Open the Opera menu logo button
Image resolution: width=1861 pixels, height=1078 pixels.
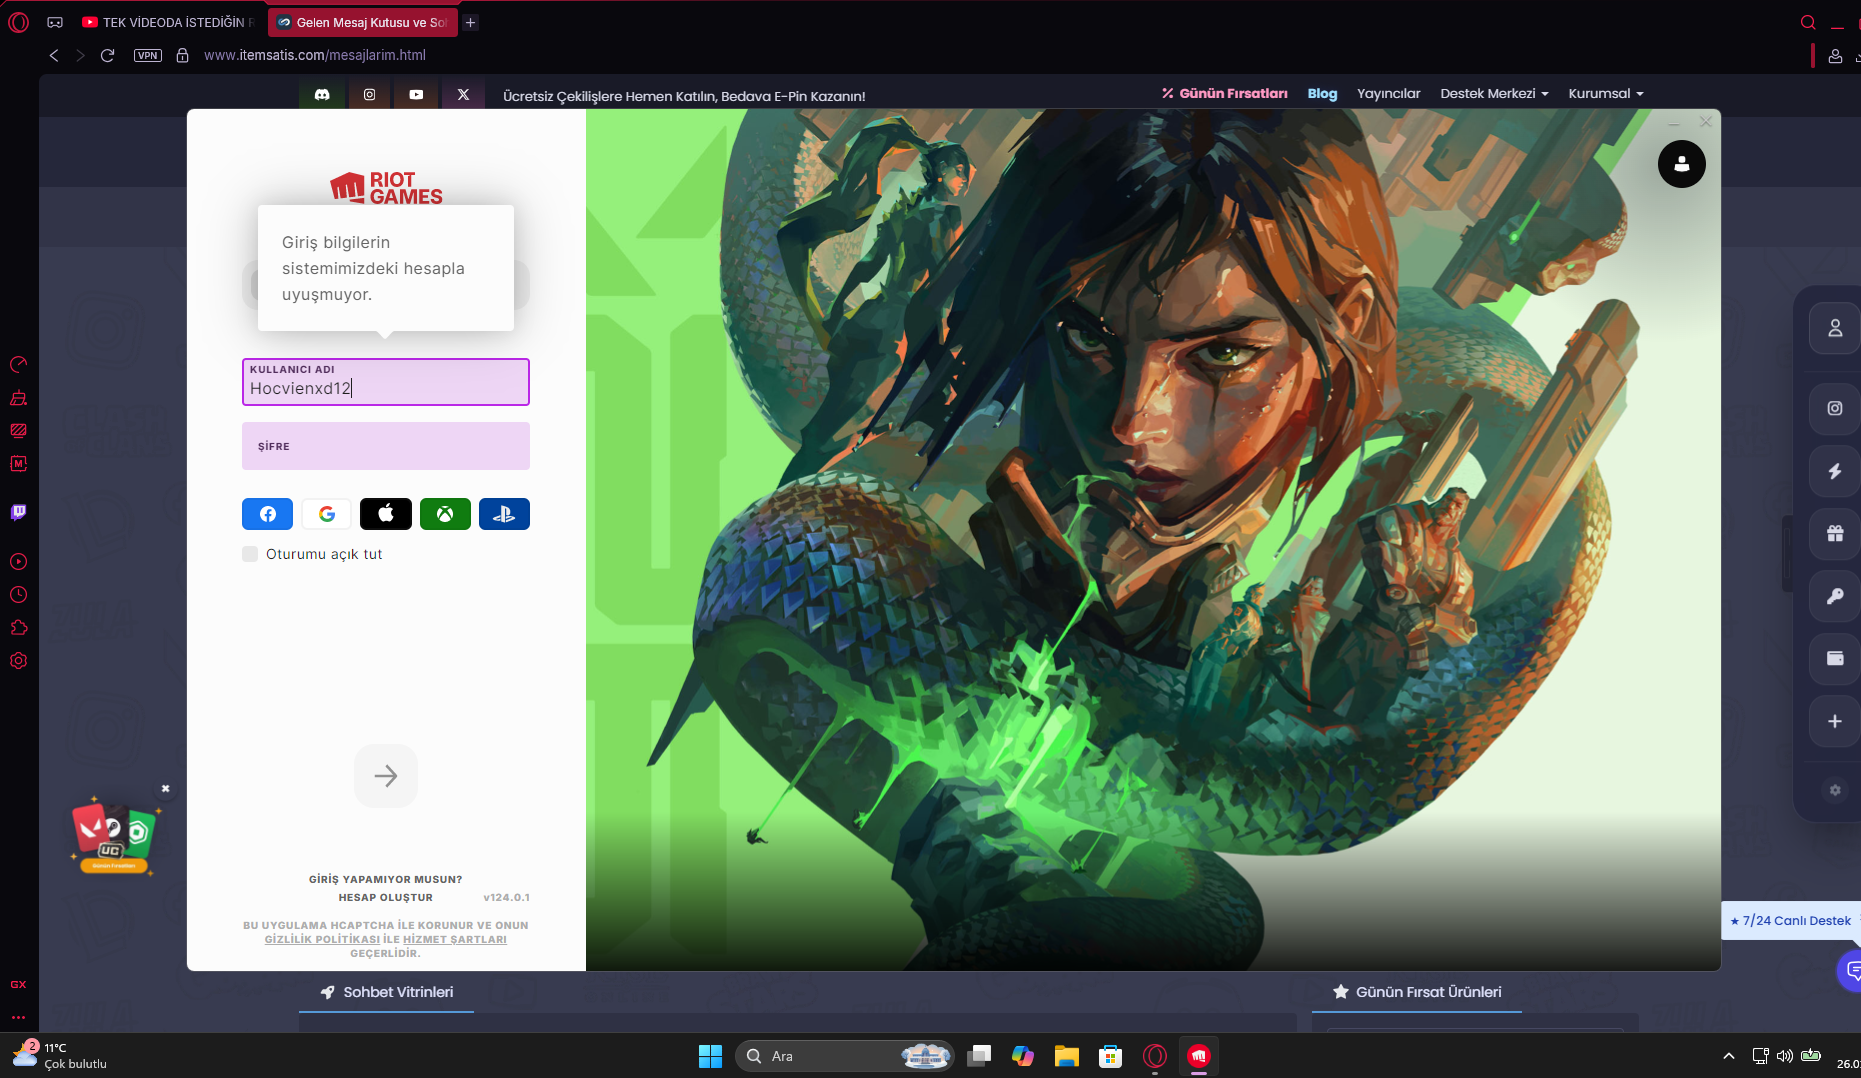point(18,22)
